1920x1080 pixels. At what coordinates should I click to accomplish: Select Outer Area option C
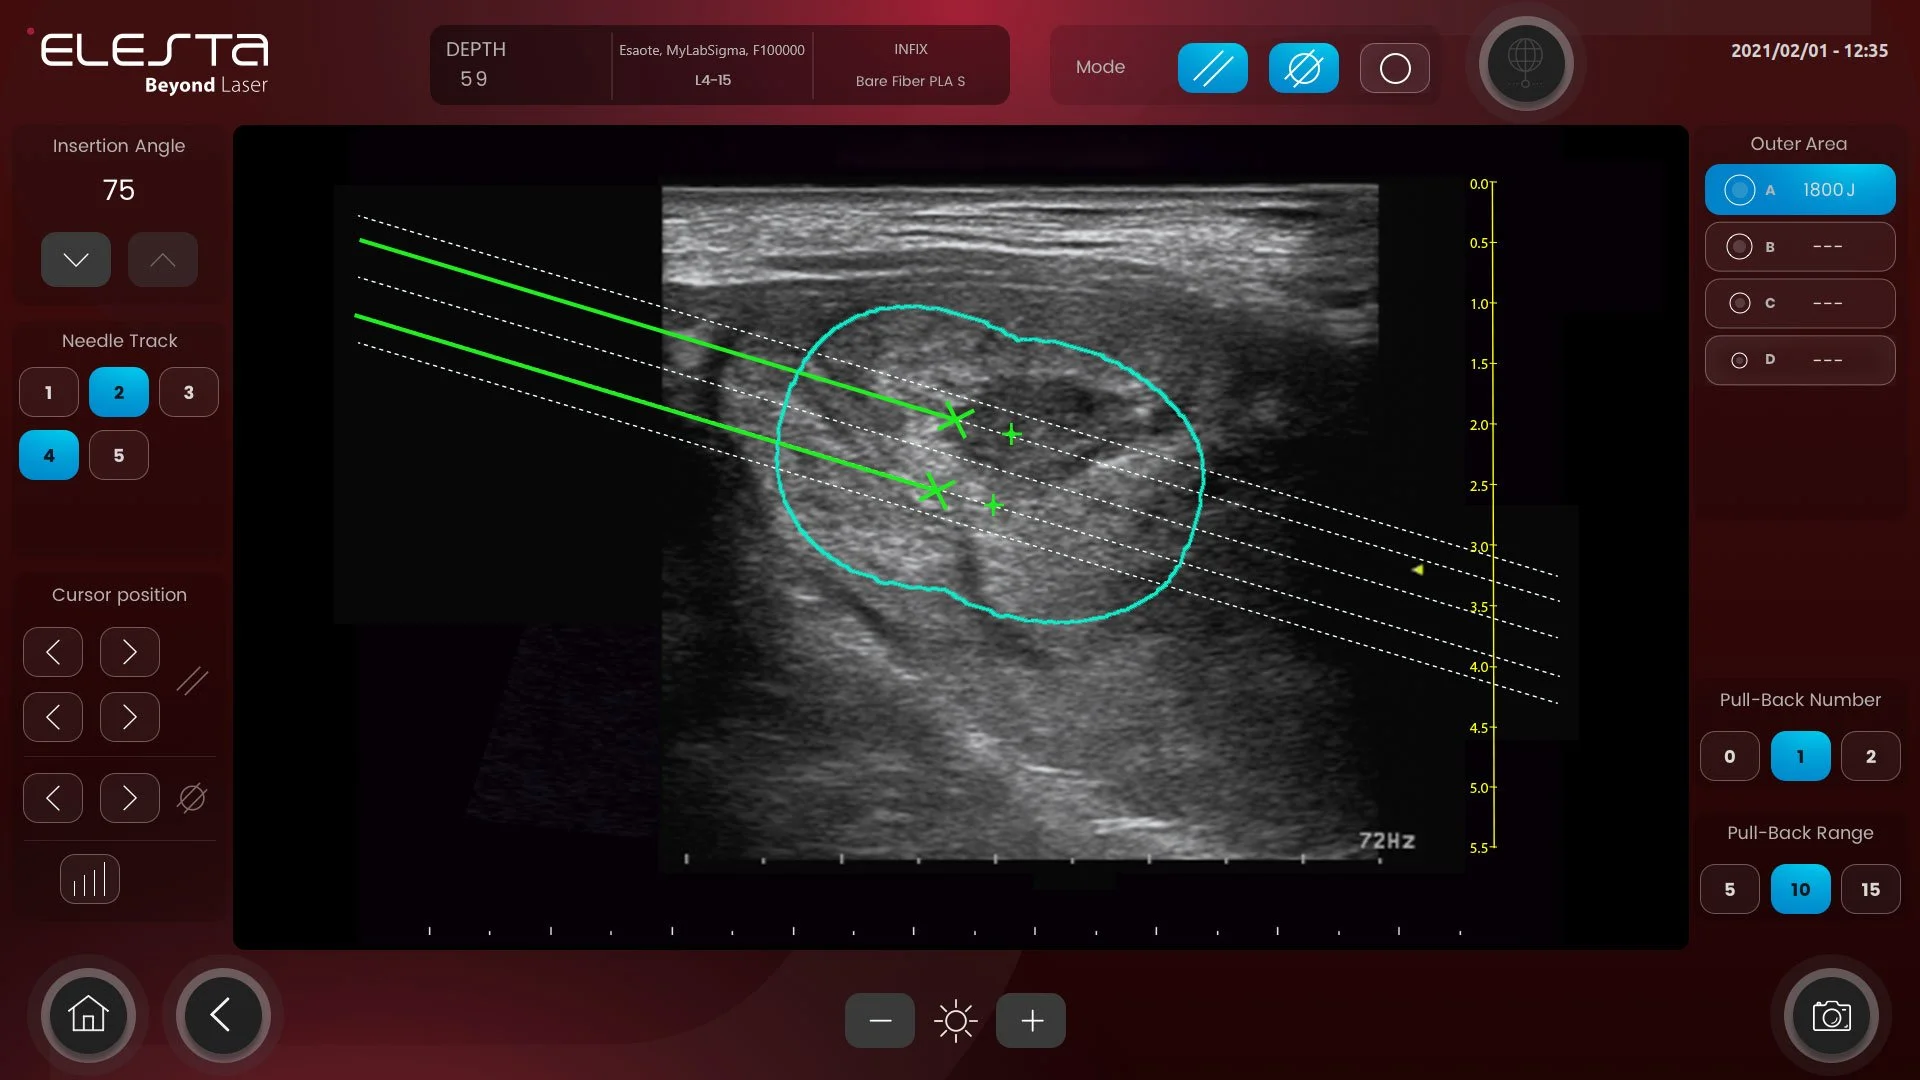(1799, 303)
